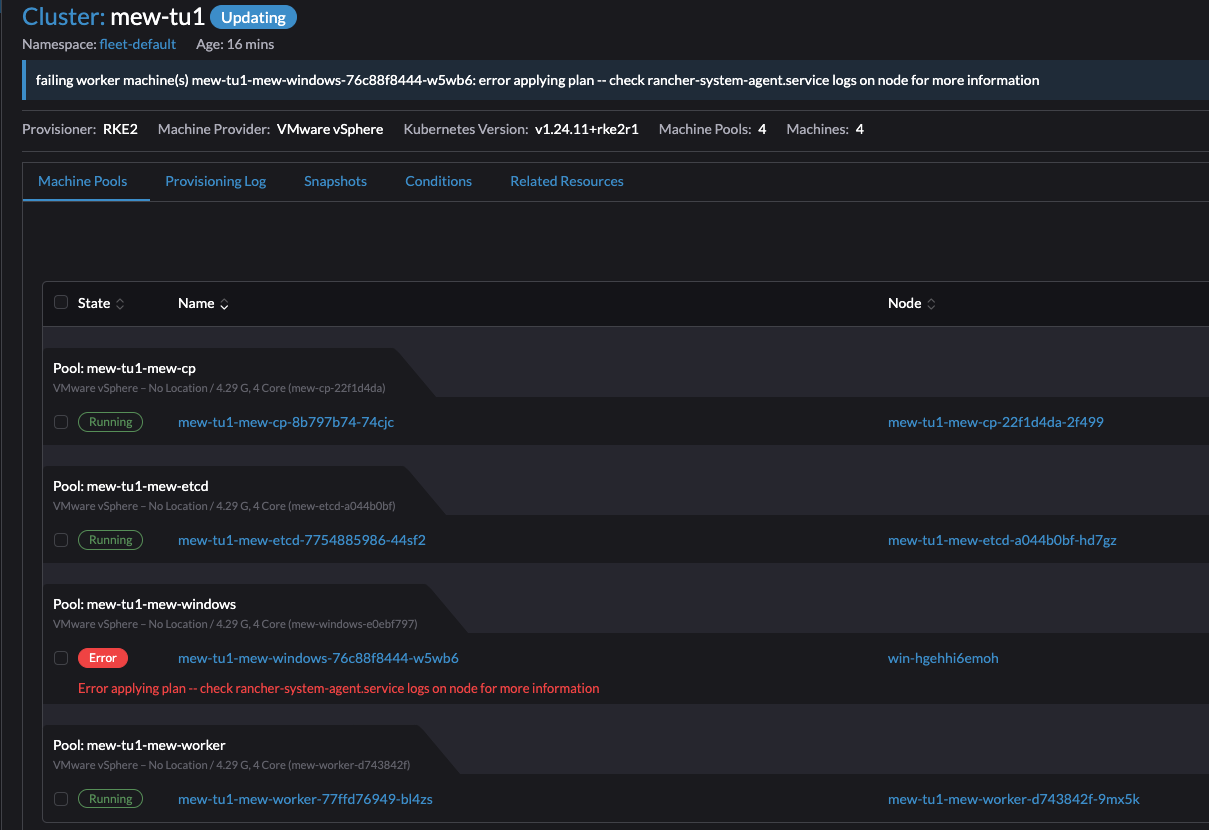The image size is (1209, 830).
Task: Select the etcd machine row checkbox
Action: pyautogui.click(x=61, y=540)
